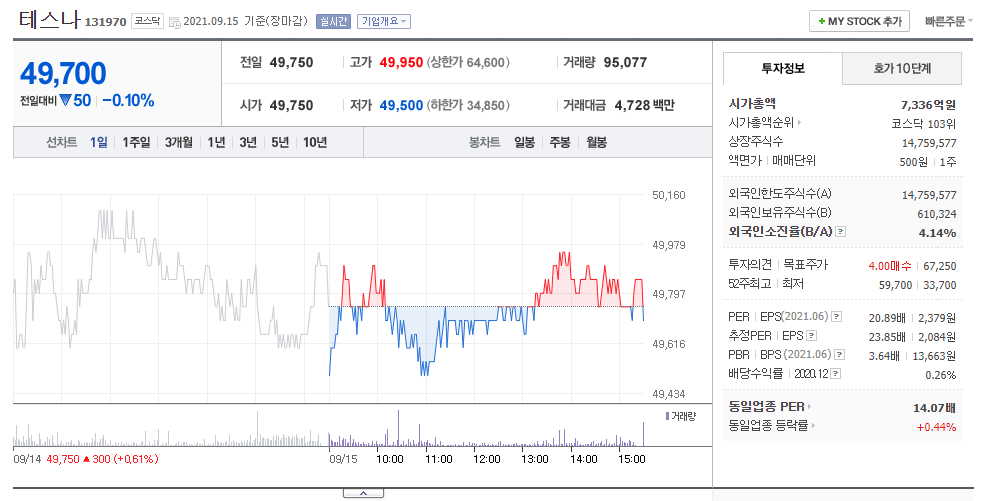The height and width of the screenshot is (501, 993).
Task: Click the arrow beside 동일업종 등락률
Action: (813, 426)
